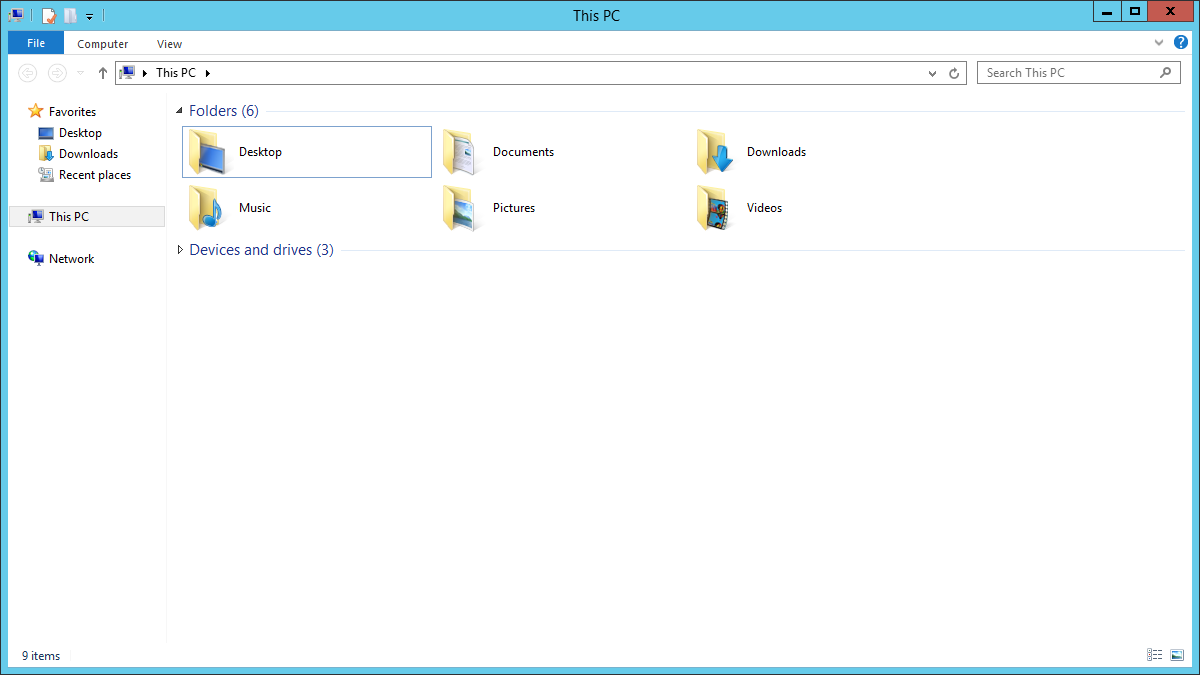Click the This PC system icon in title bar
The image size is (1200, 675).
pyautogui.click(x=16, y=15)
